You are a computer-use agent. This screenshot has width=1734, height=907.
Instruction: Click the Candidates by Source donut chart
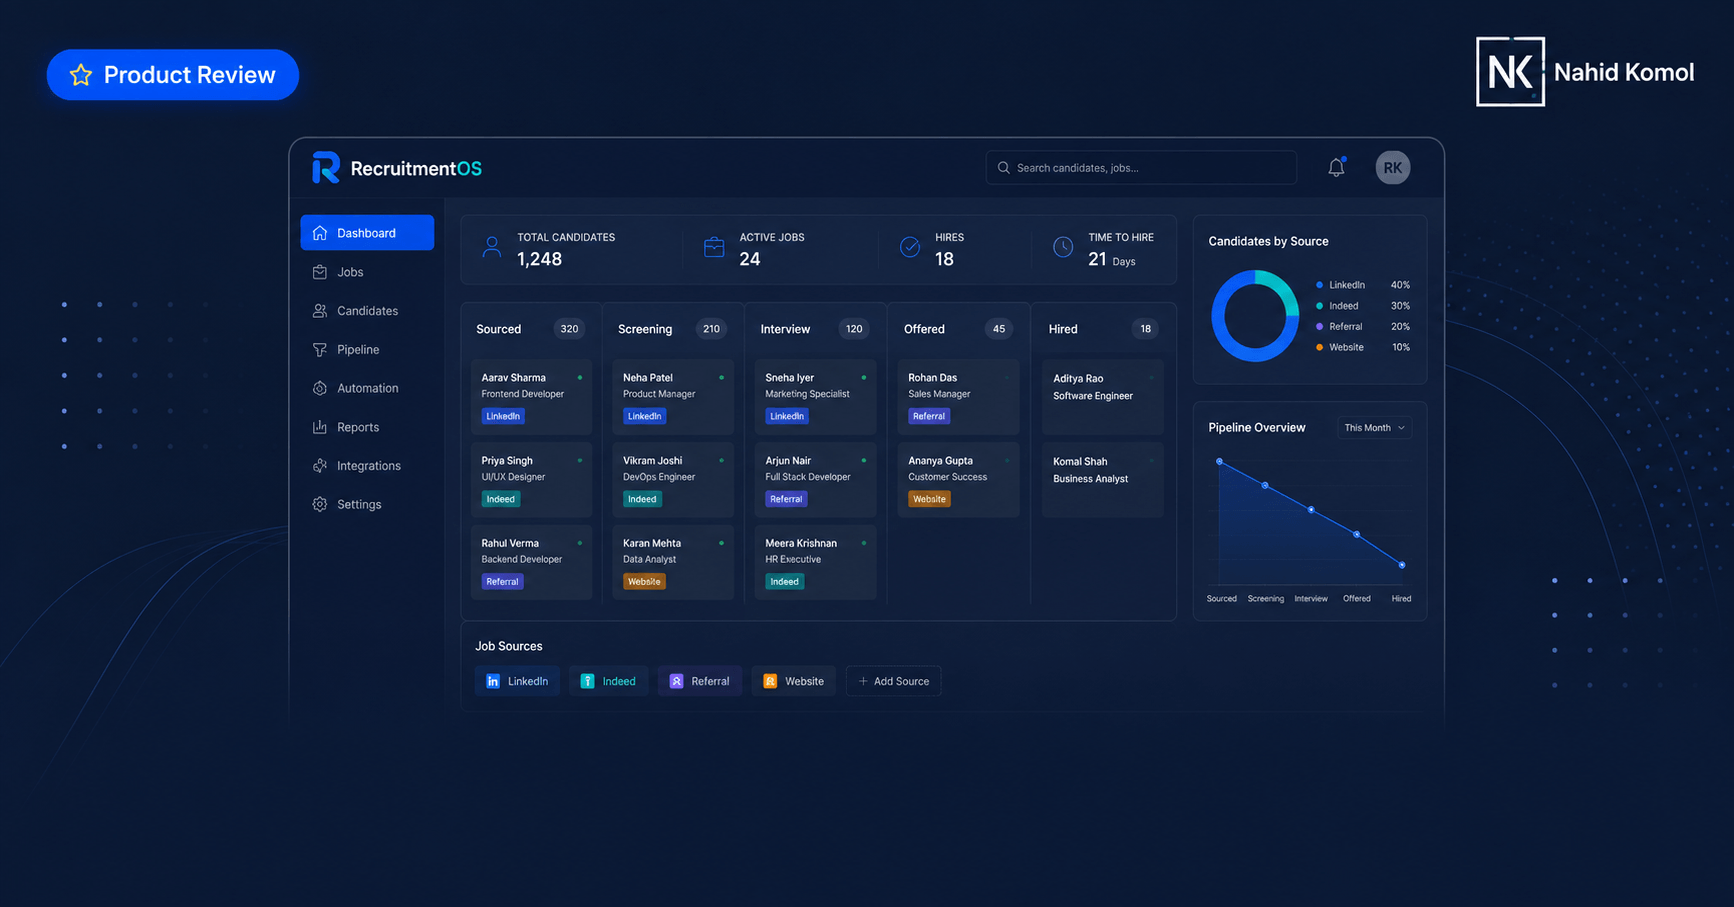(1255, 316)
